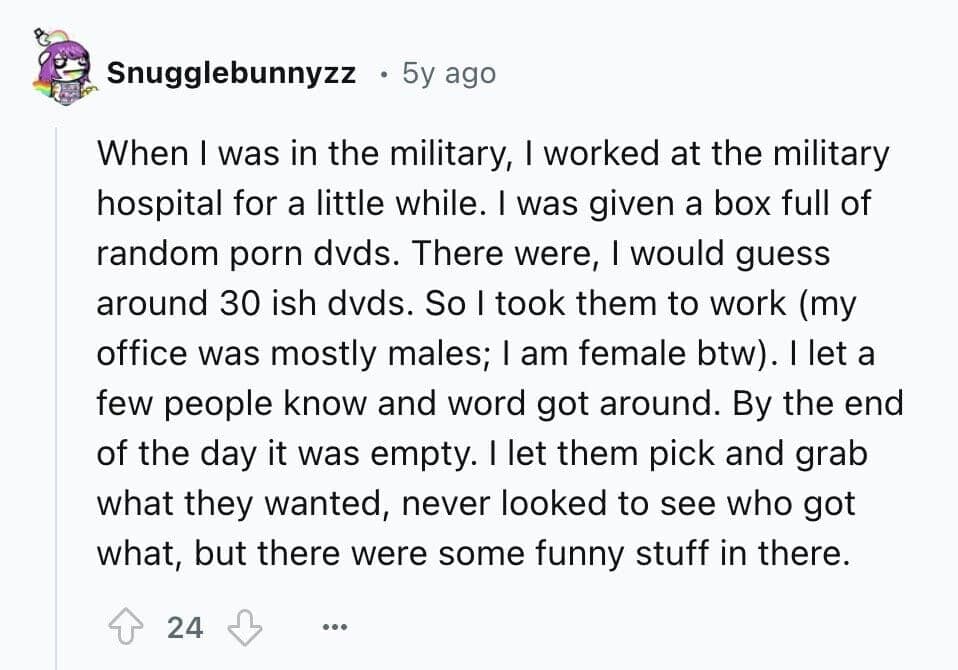Downvote the Snugglebunnyzz comment

[243, 627]
